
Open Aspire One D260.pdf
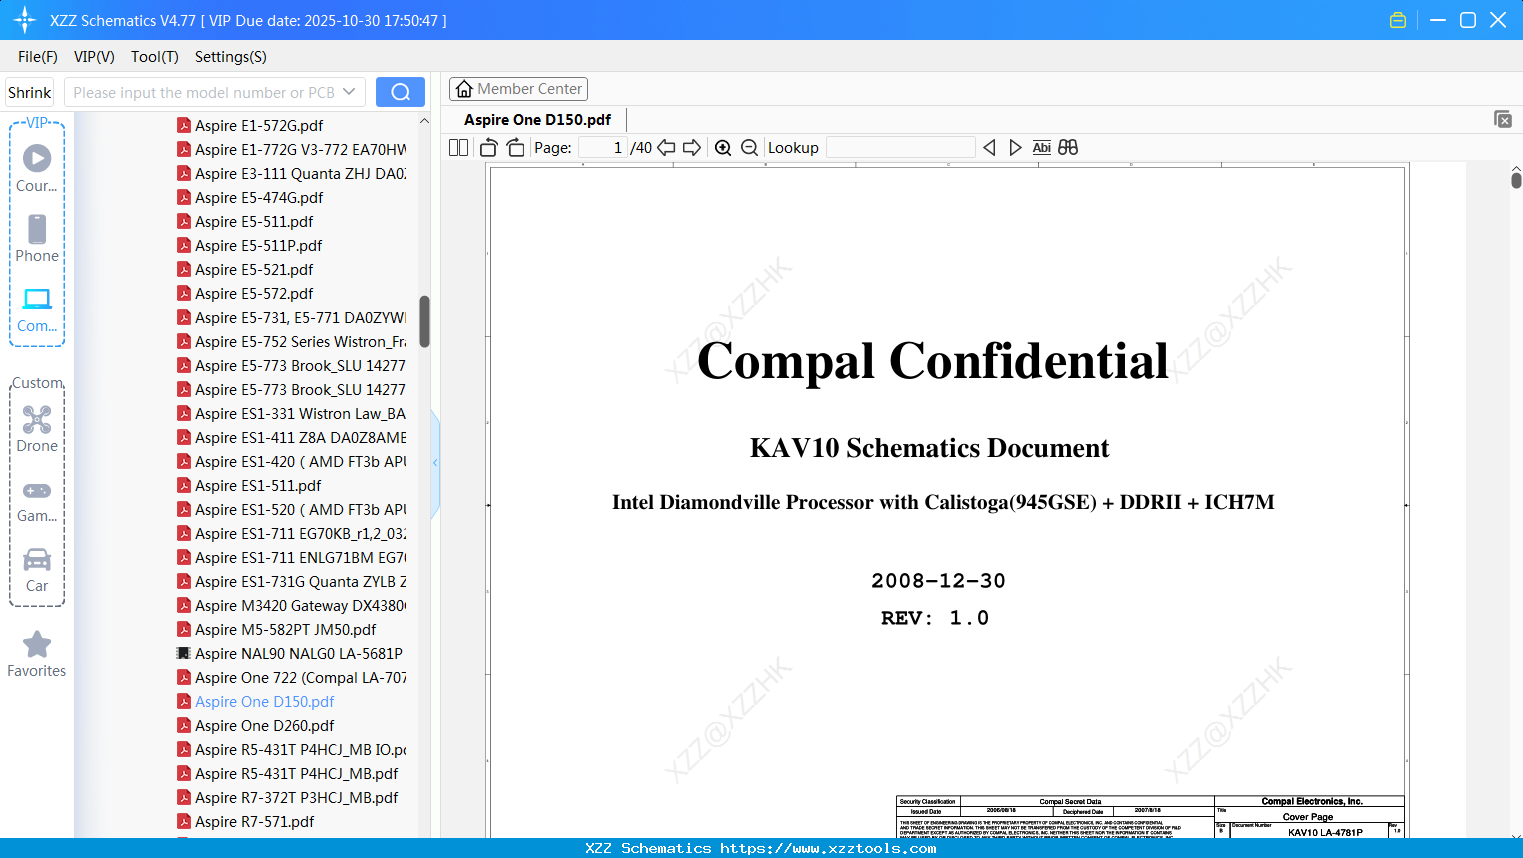point(265,725)
